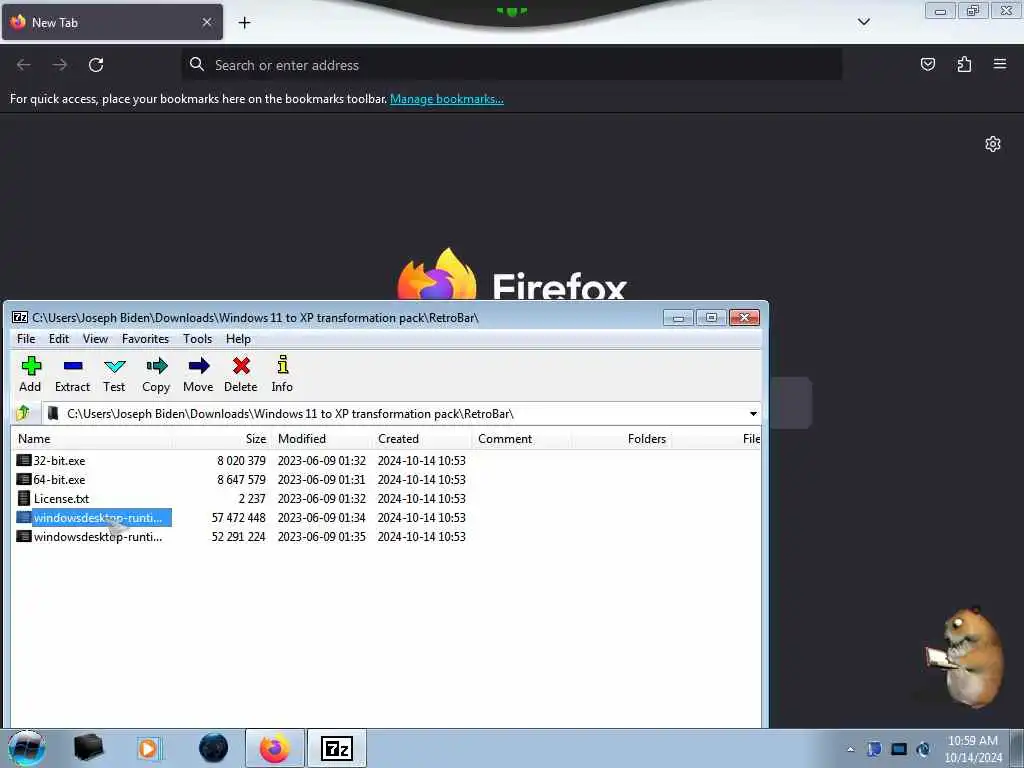Viewport: 1024px width, 768px height.
Task: Click the Pocket icon in Firefox toolbar
Action: (x=927, y=64)
